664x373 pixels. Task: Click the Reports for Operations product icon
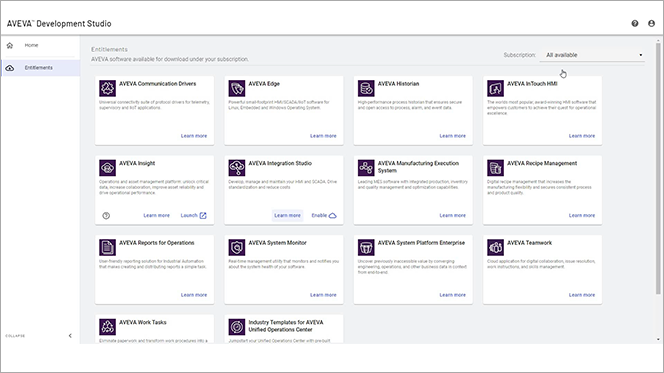(x=108, y=247)
